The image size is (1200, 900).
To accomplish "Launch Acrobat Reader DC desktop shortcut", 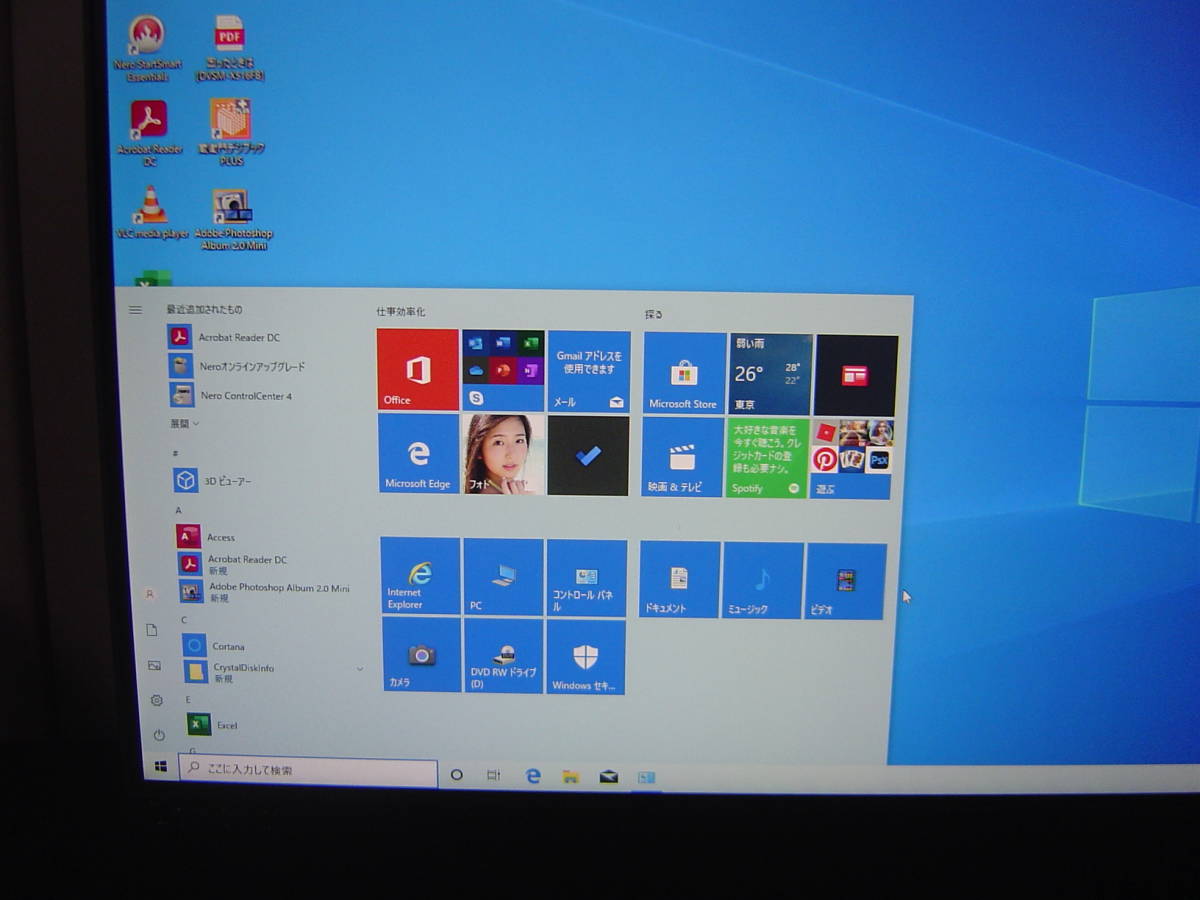I will pos(149,133).
